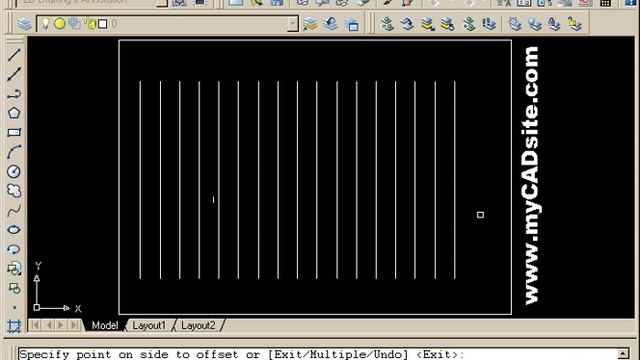Click the Make Block tool
The height and width of the screenshot is (360, 640).
click(14, 288)
